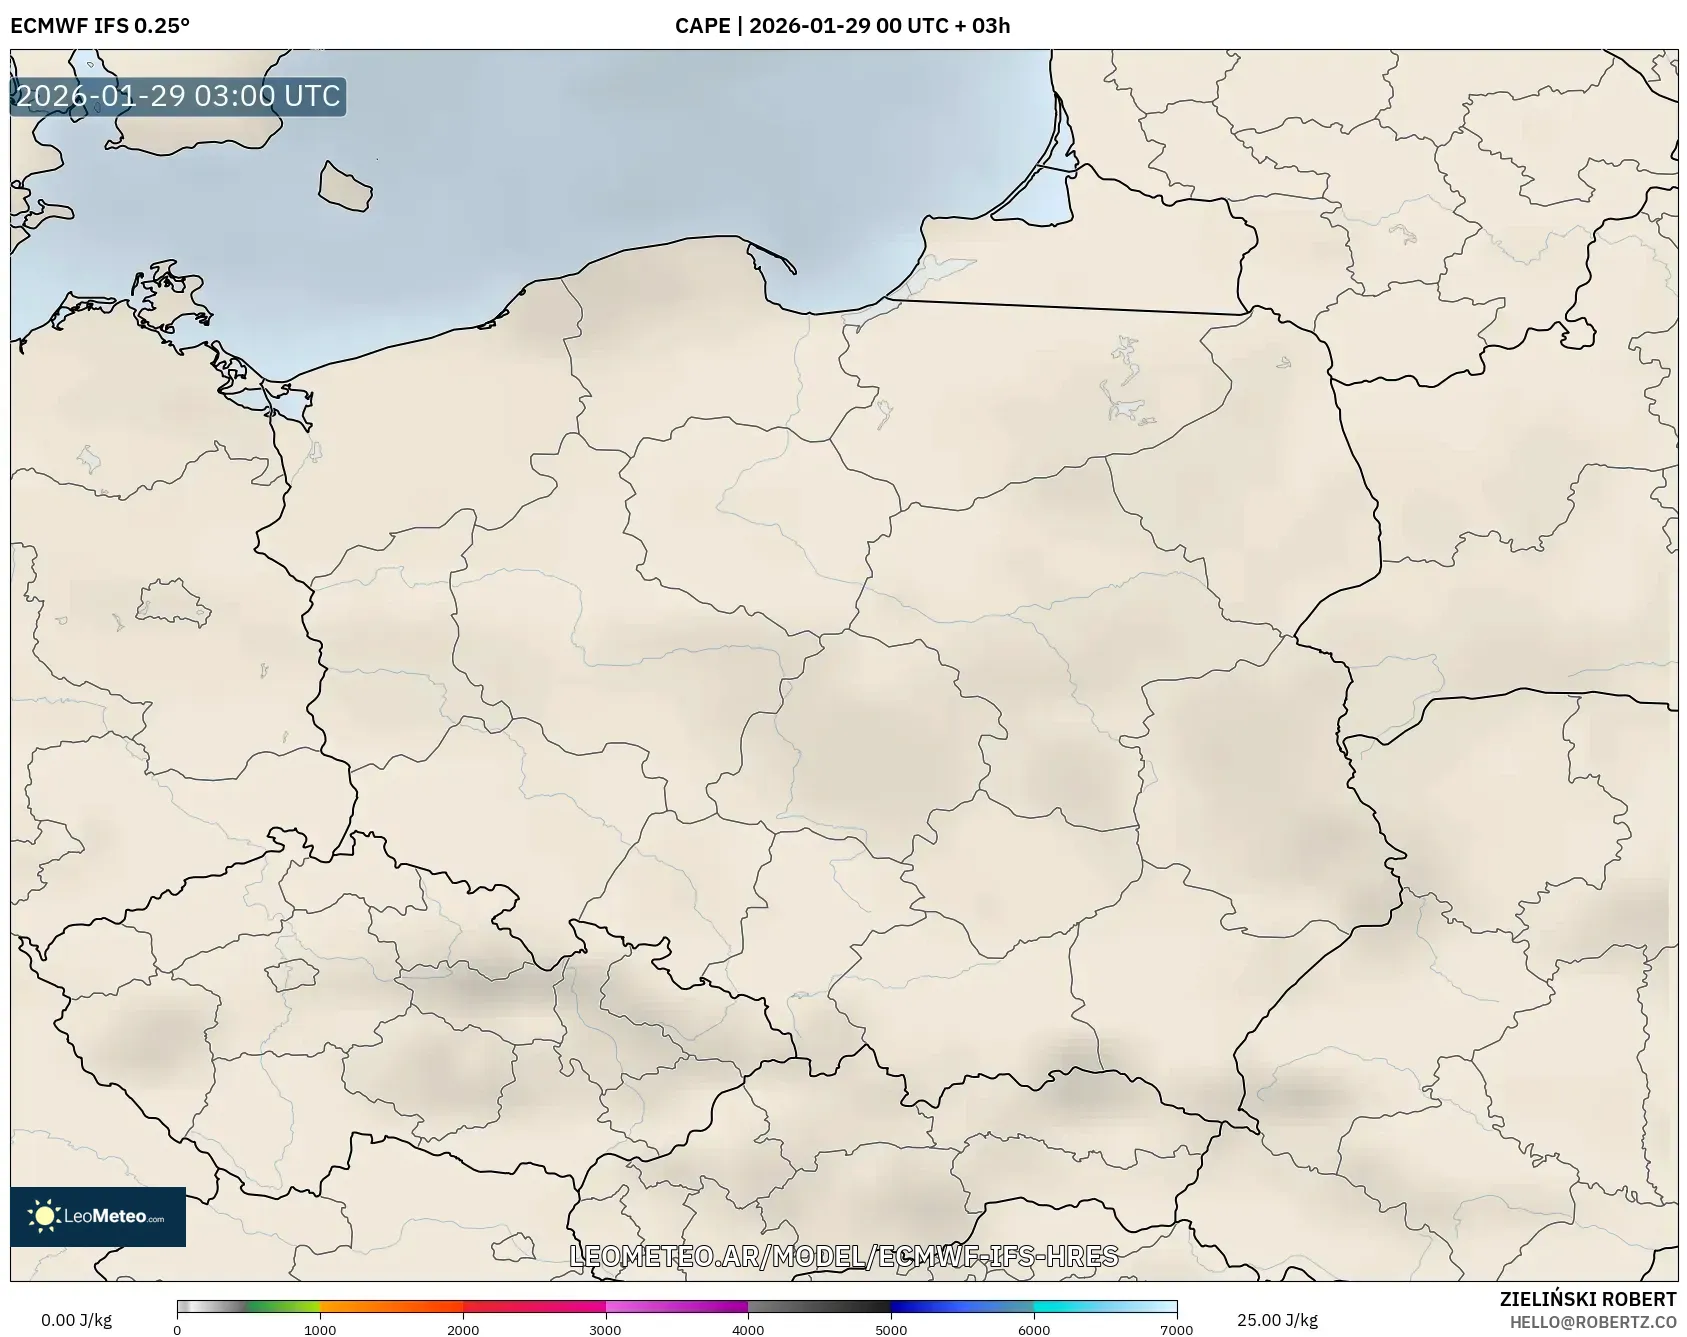Toggle the LEOMETEO.AR watermark visibility
Viewport: 1687px width, 1337px height.
tap(845, 1257)
